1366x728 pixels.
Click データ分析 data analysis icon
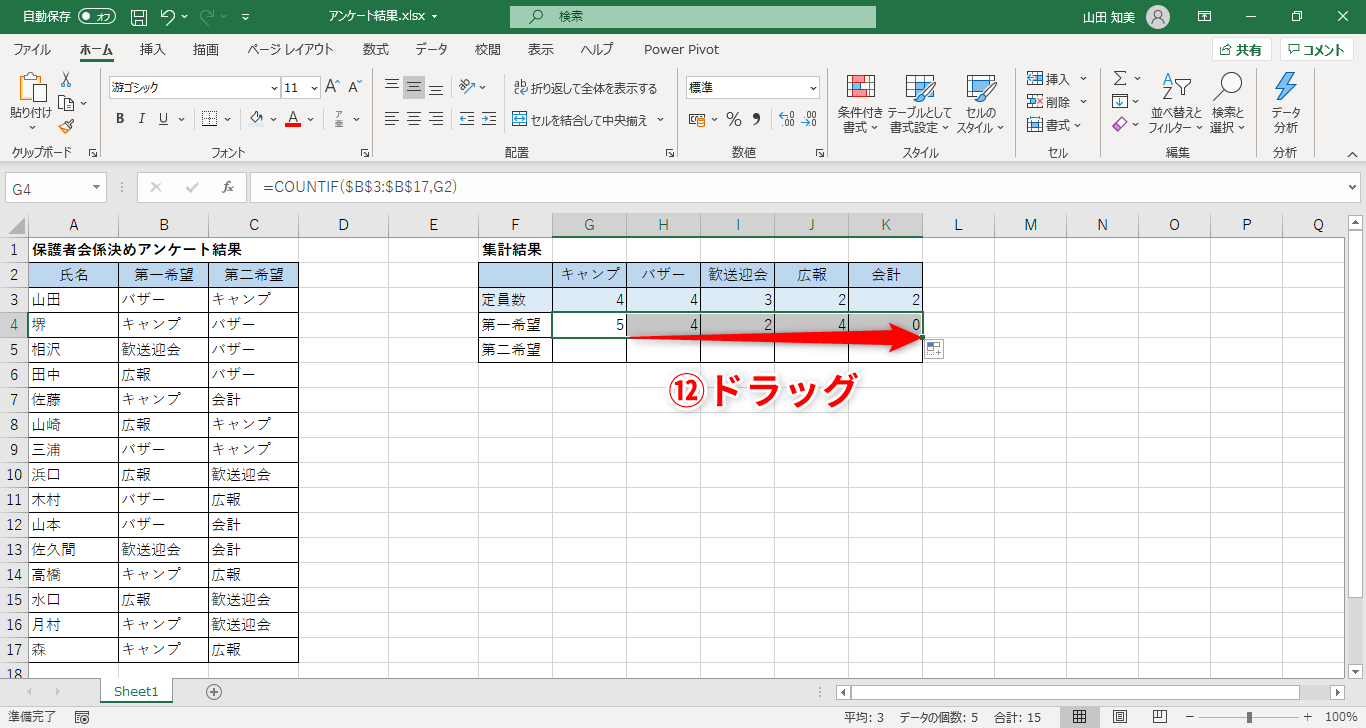pos(1286,104)
